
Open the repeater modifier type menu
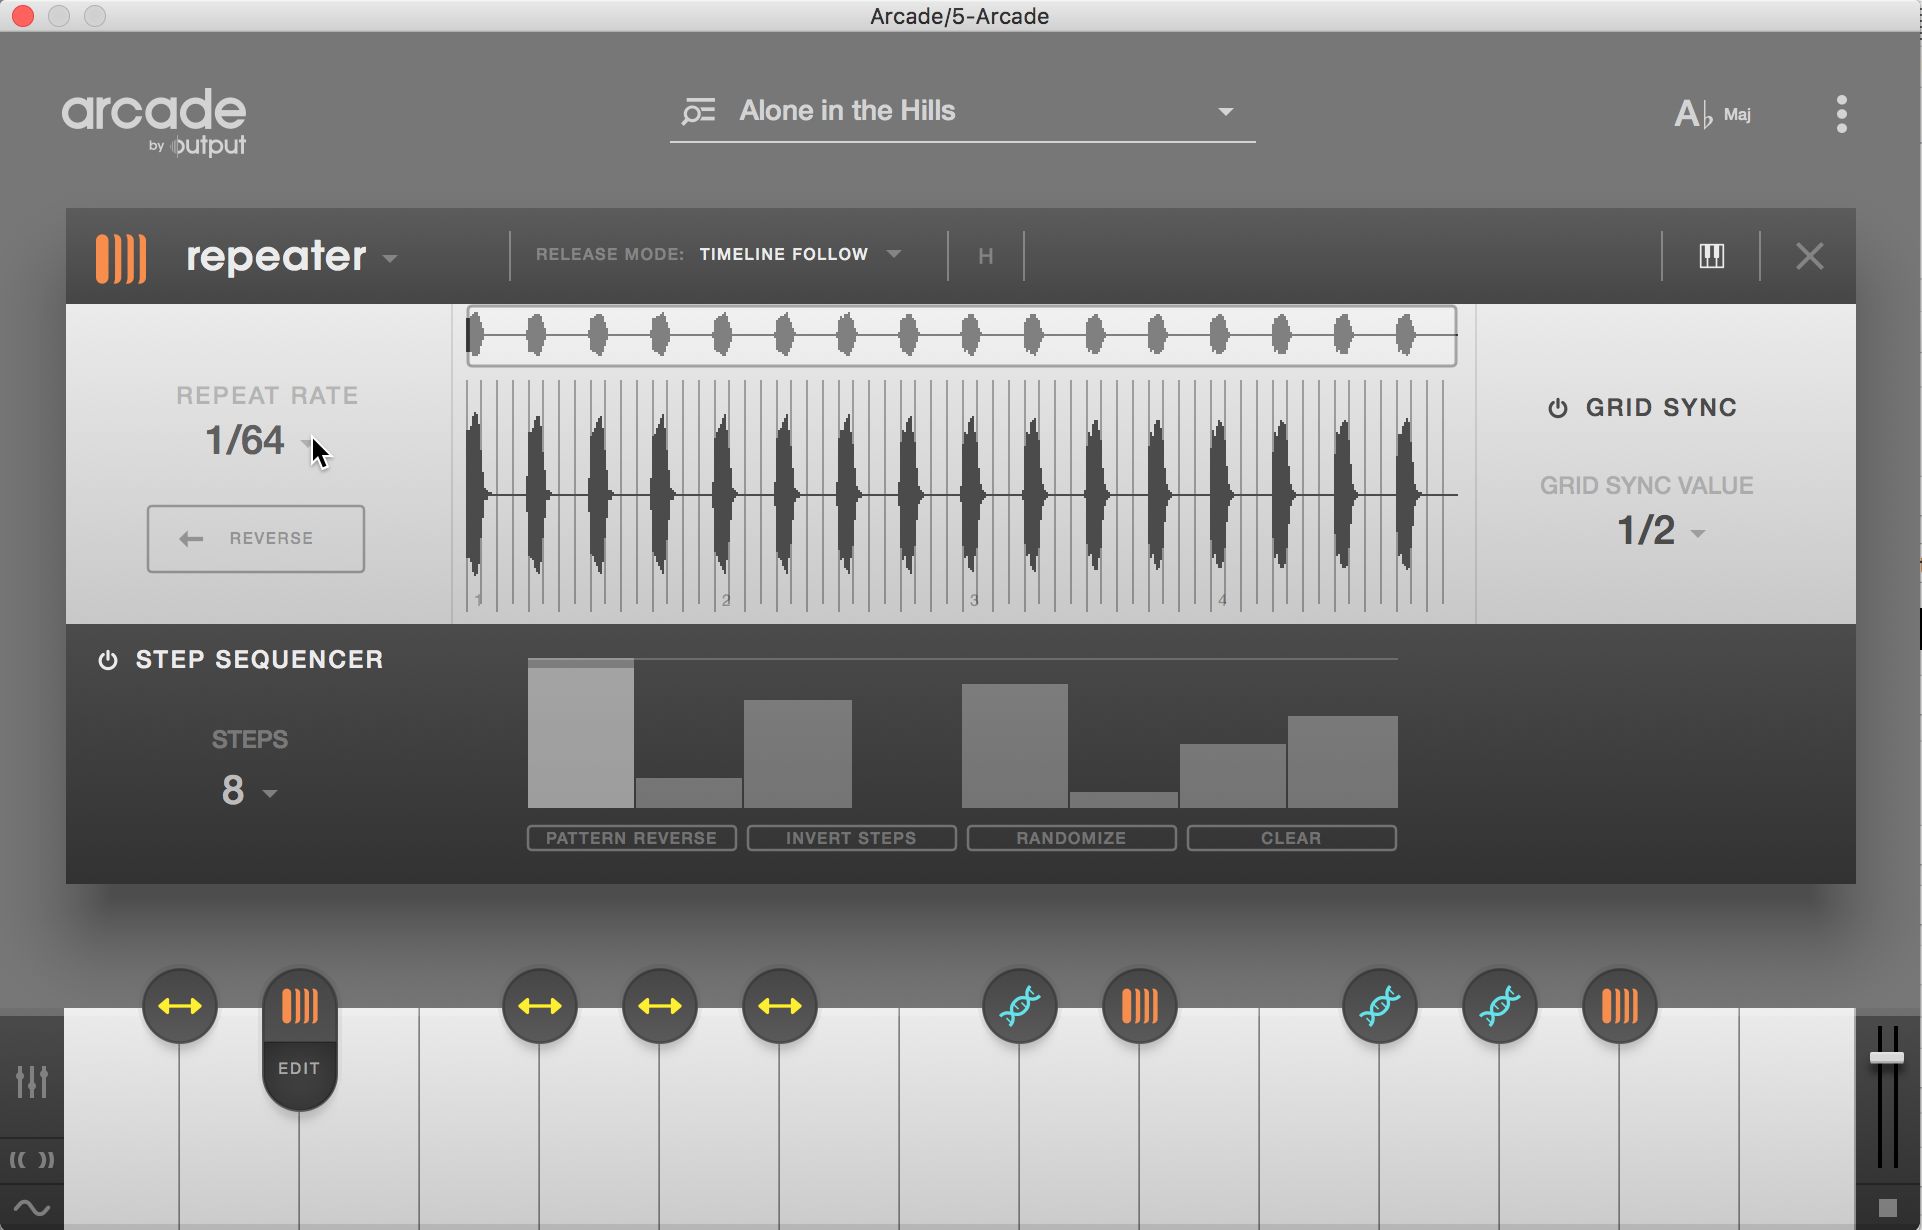click(291, 257)
